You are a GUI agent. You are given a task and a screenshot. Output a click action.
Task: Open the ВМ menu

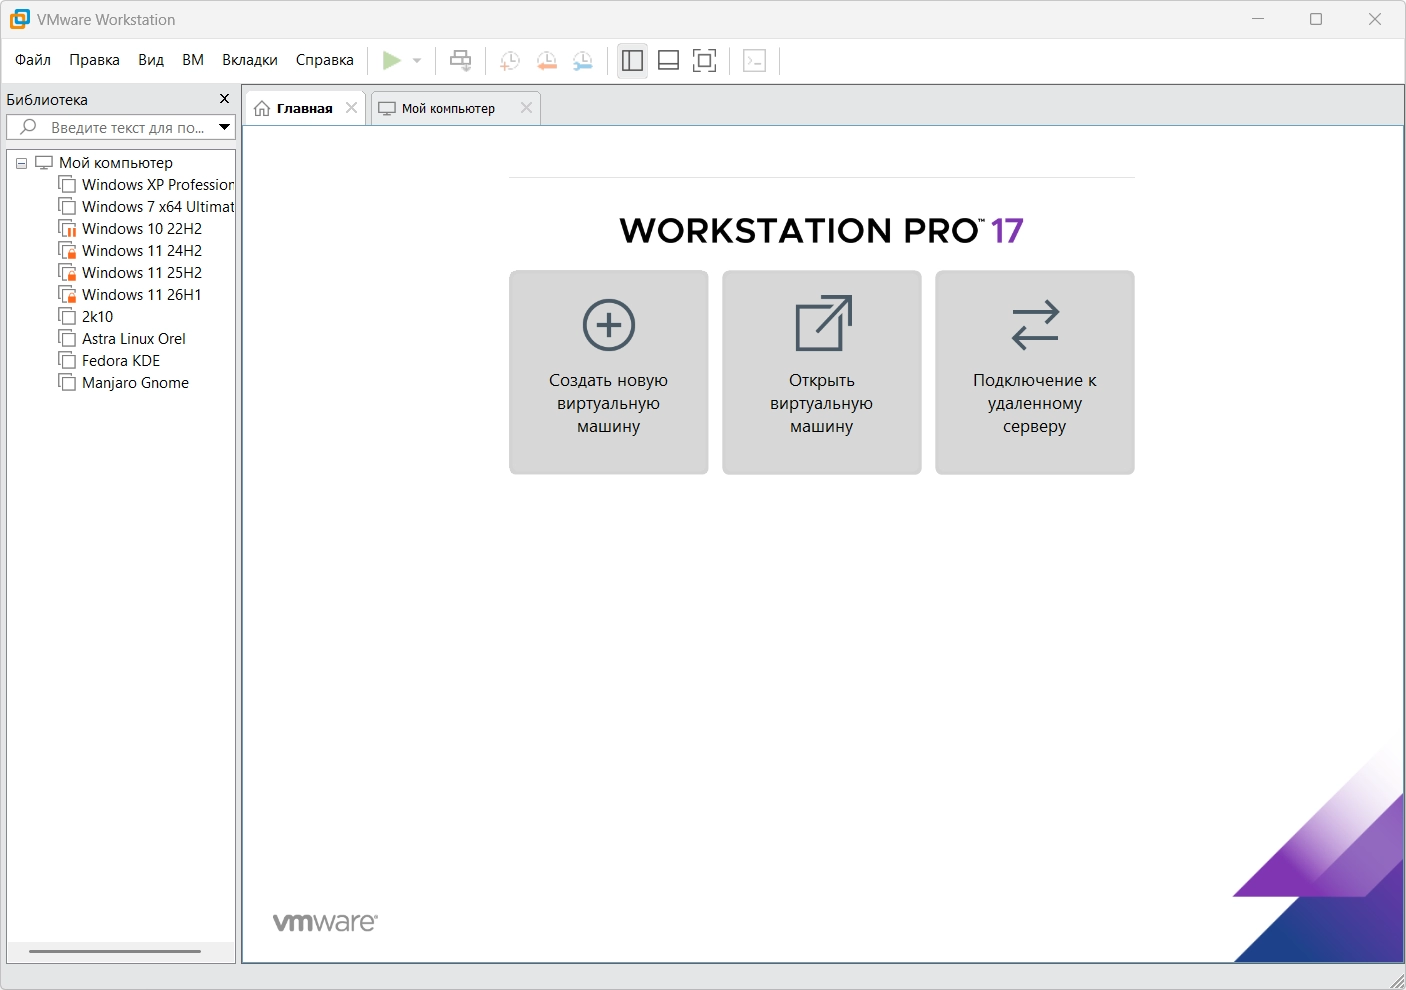[x=193, y=60]
